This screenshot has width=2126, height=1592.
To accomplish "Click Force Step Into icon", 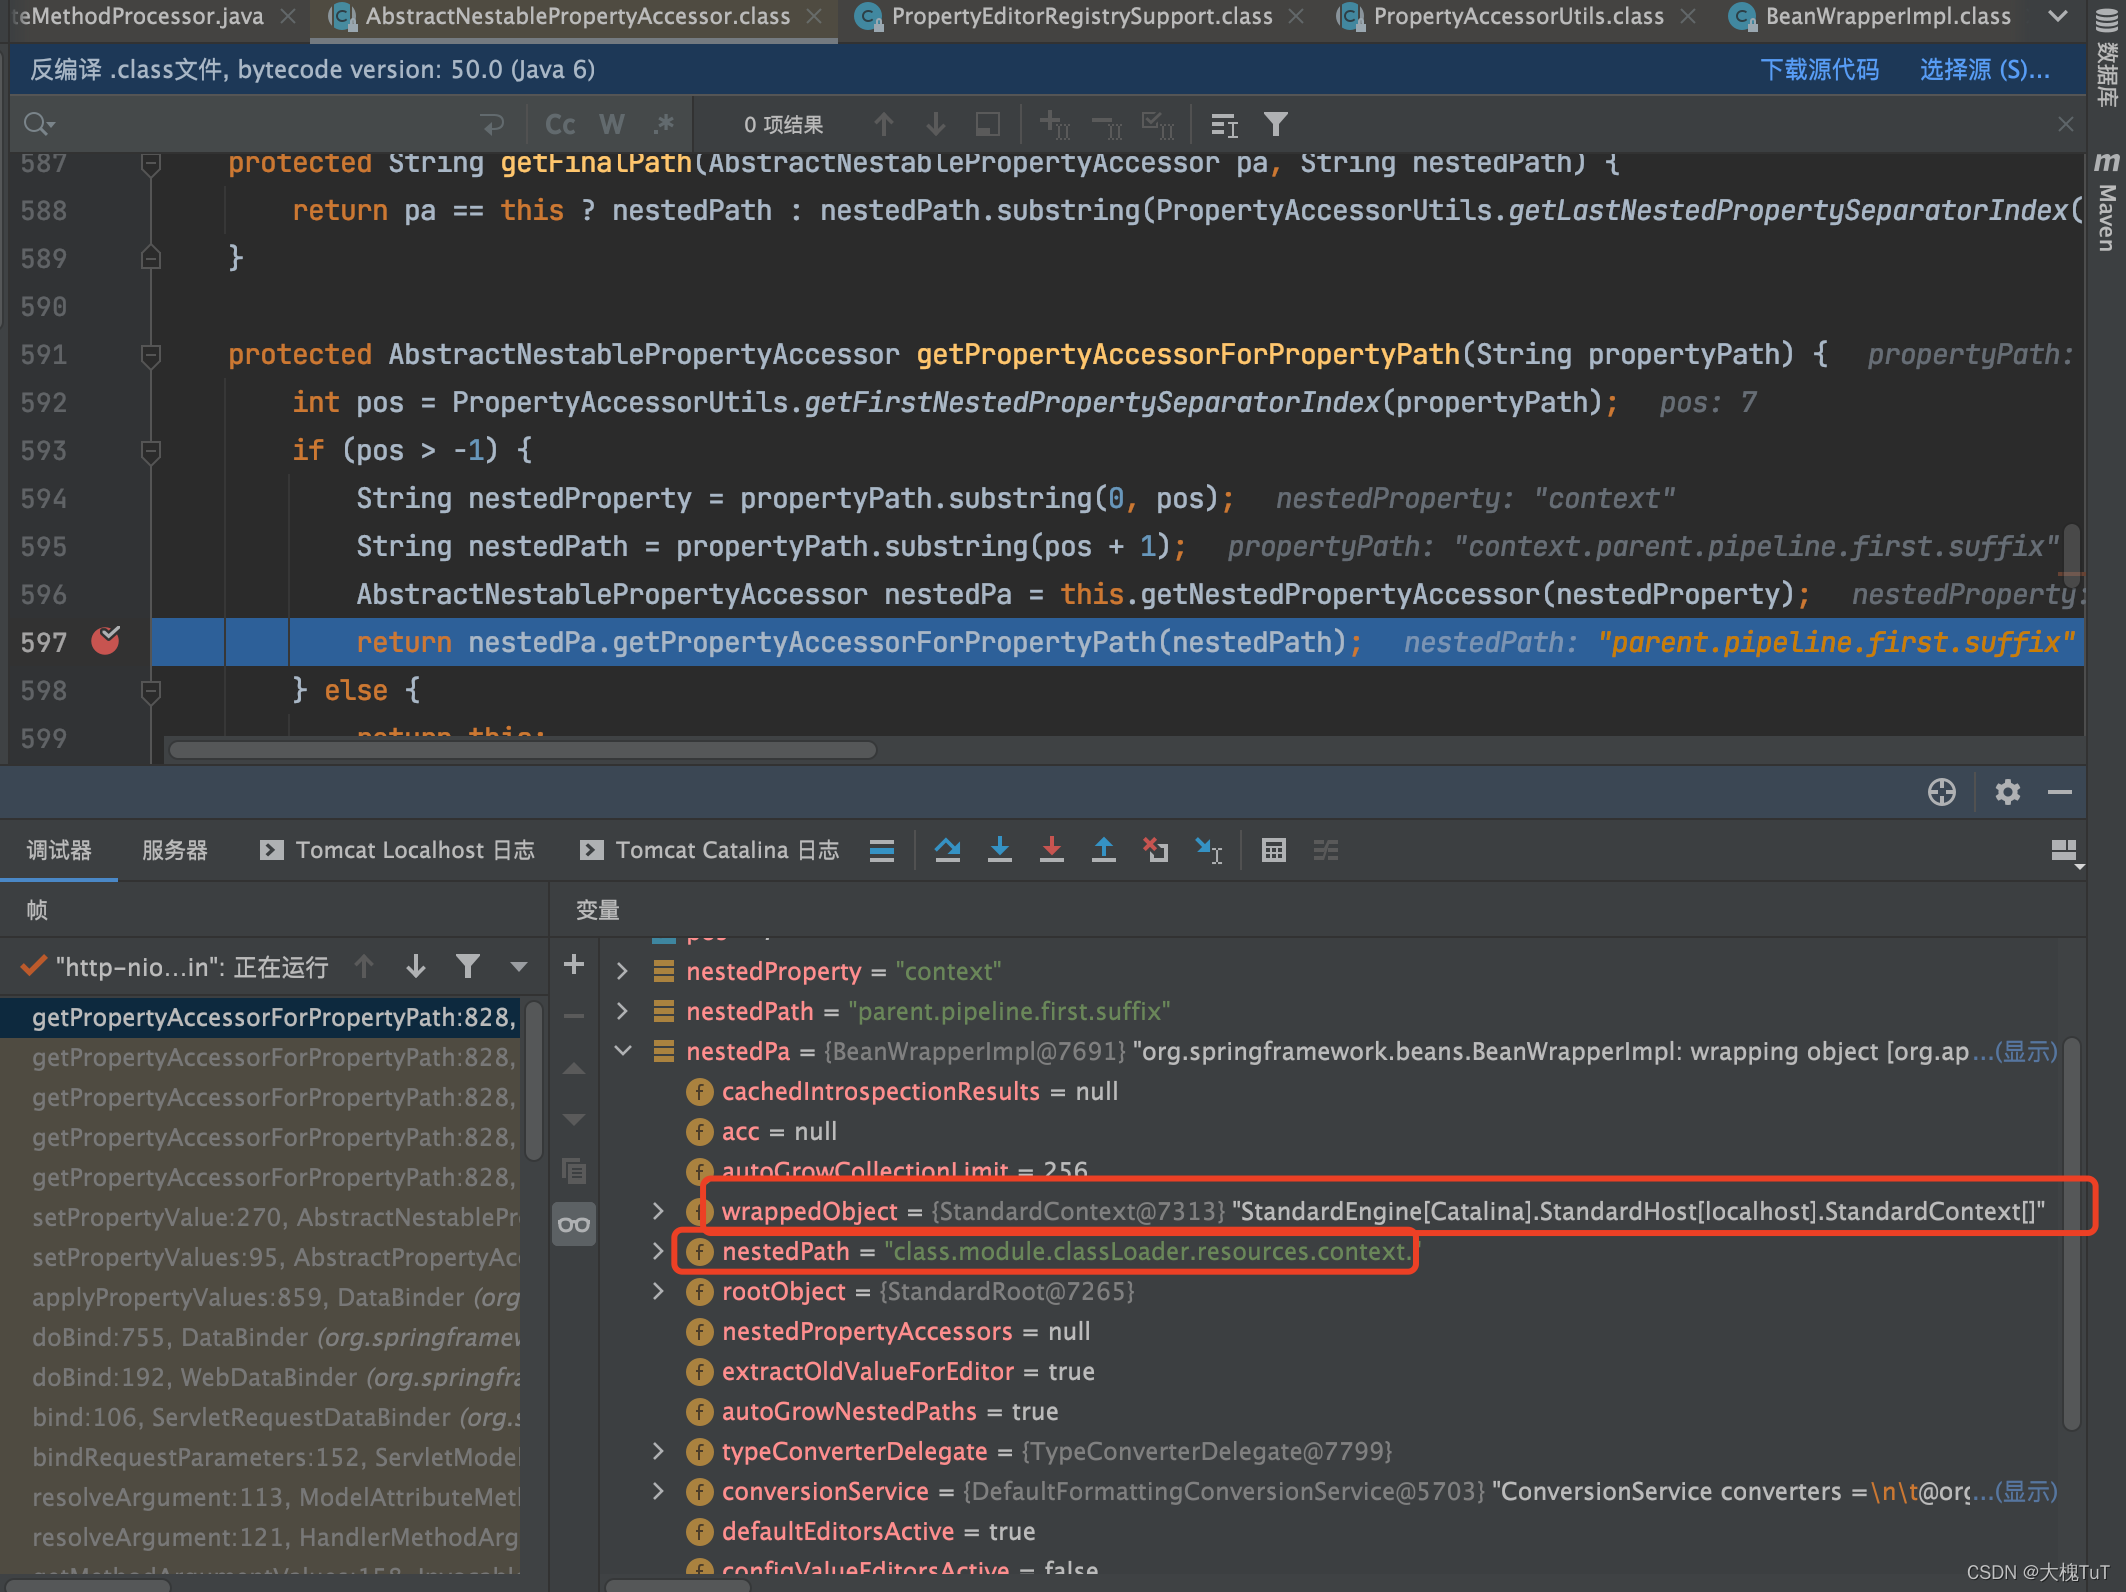I will [x=1051, y=850].
